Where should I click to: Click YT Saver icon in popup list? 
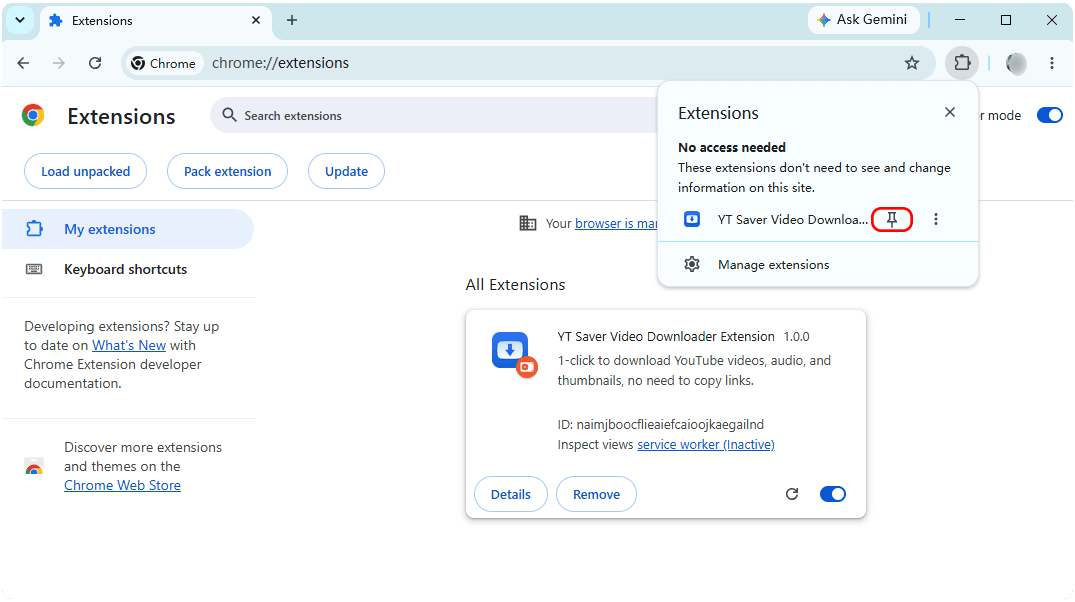(x=692, y=219)
